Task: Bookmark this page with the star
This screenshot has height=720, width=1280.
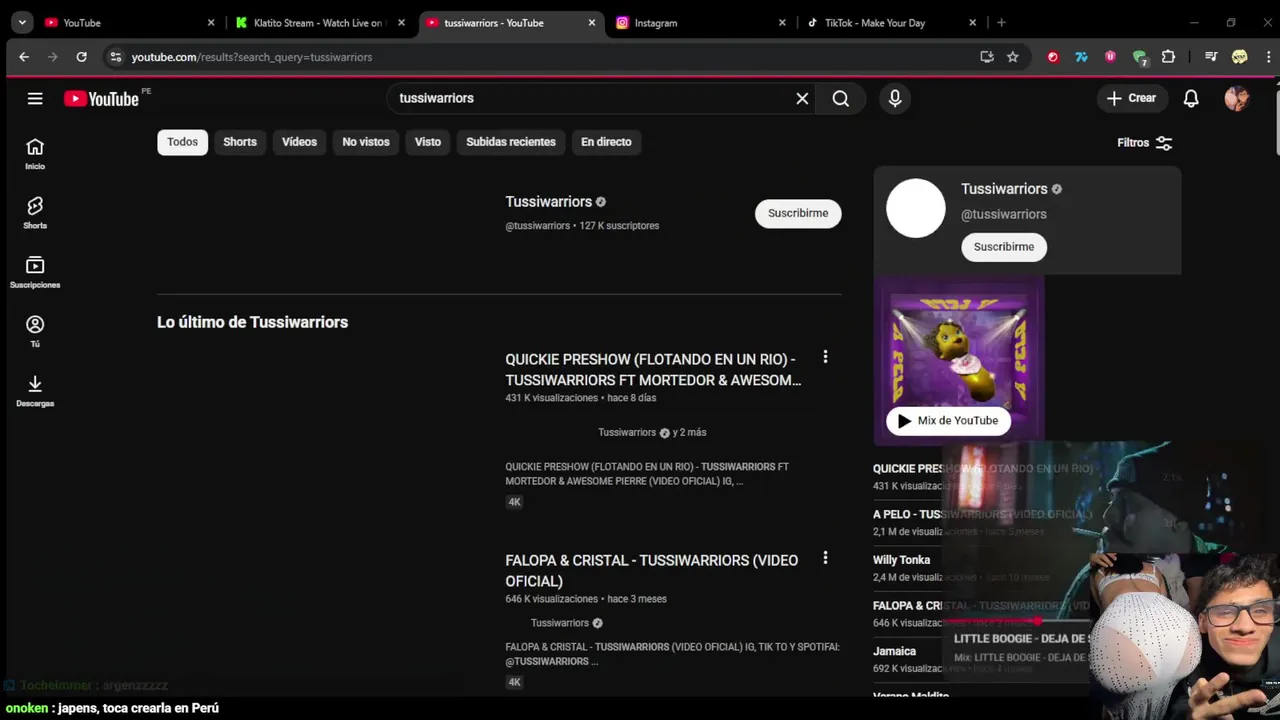Action: pyautogui.click(x=1013, y=57)
